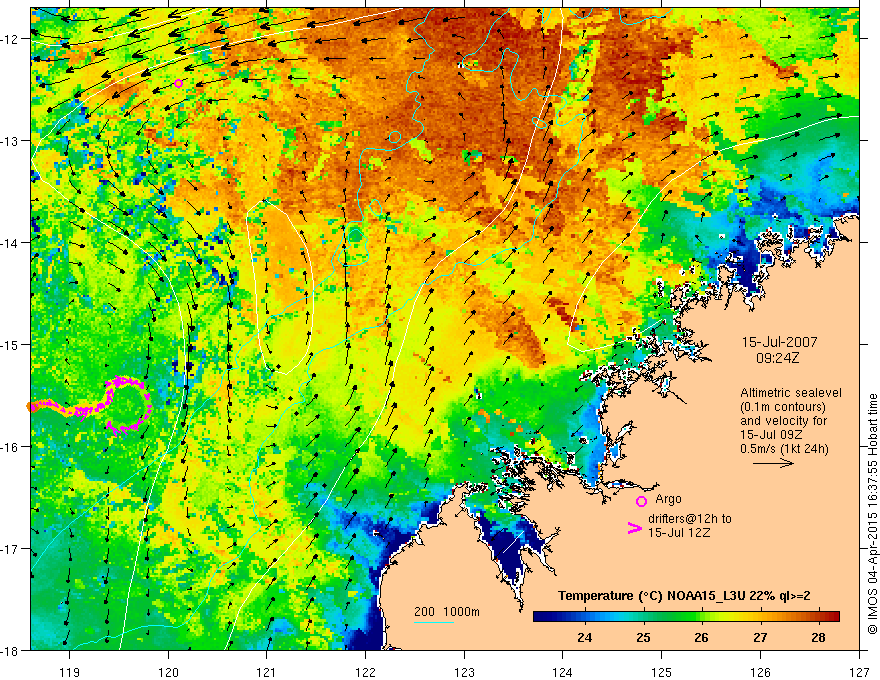
Task: Click the '(0.1m contours)' caption line
Action: (x=783, y=407)
